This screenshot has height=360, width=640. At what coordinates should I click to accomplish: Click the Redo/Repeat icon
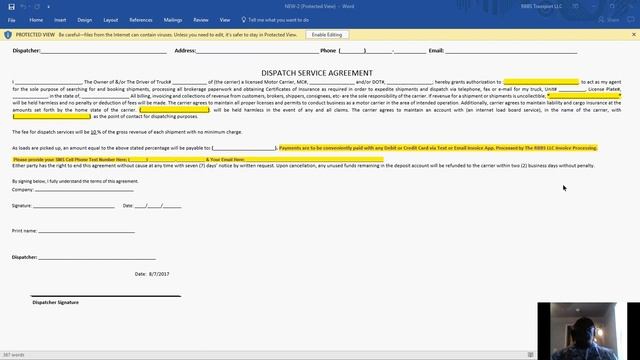37,7
